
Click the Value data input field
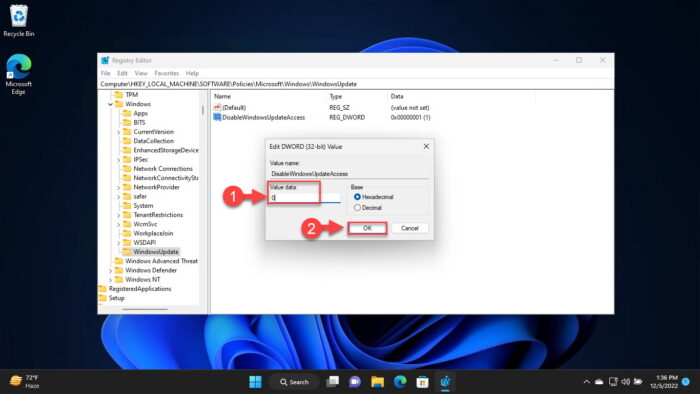coord(305,198)
